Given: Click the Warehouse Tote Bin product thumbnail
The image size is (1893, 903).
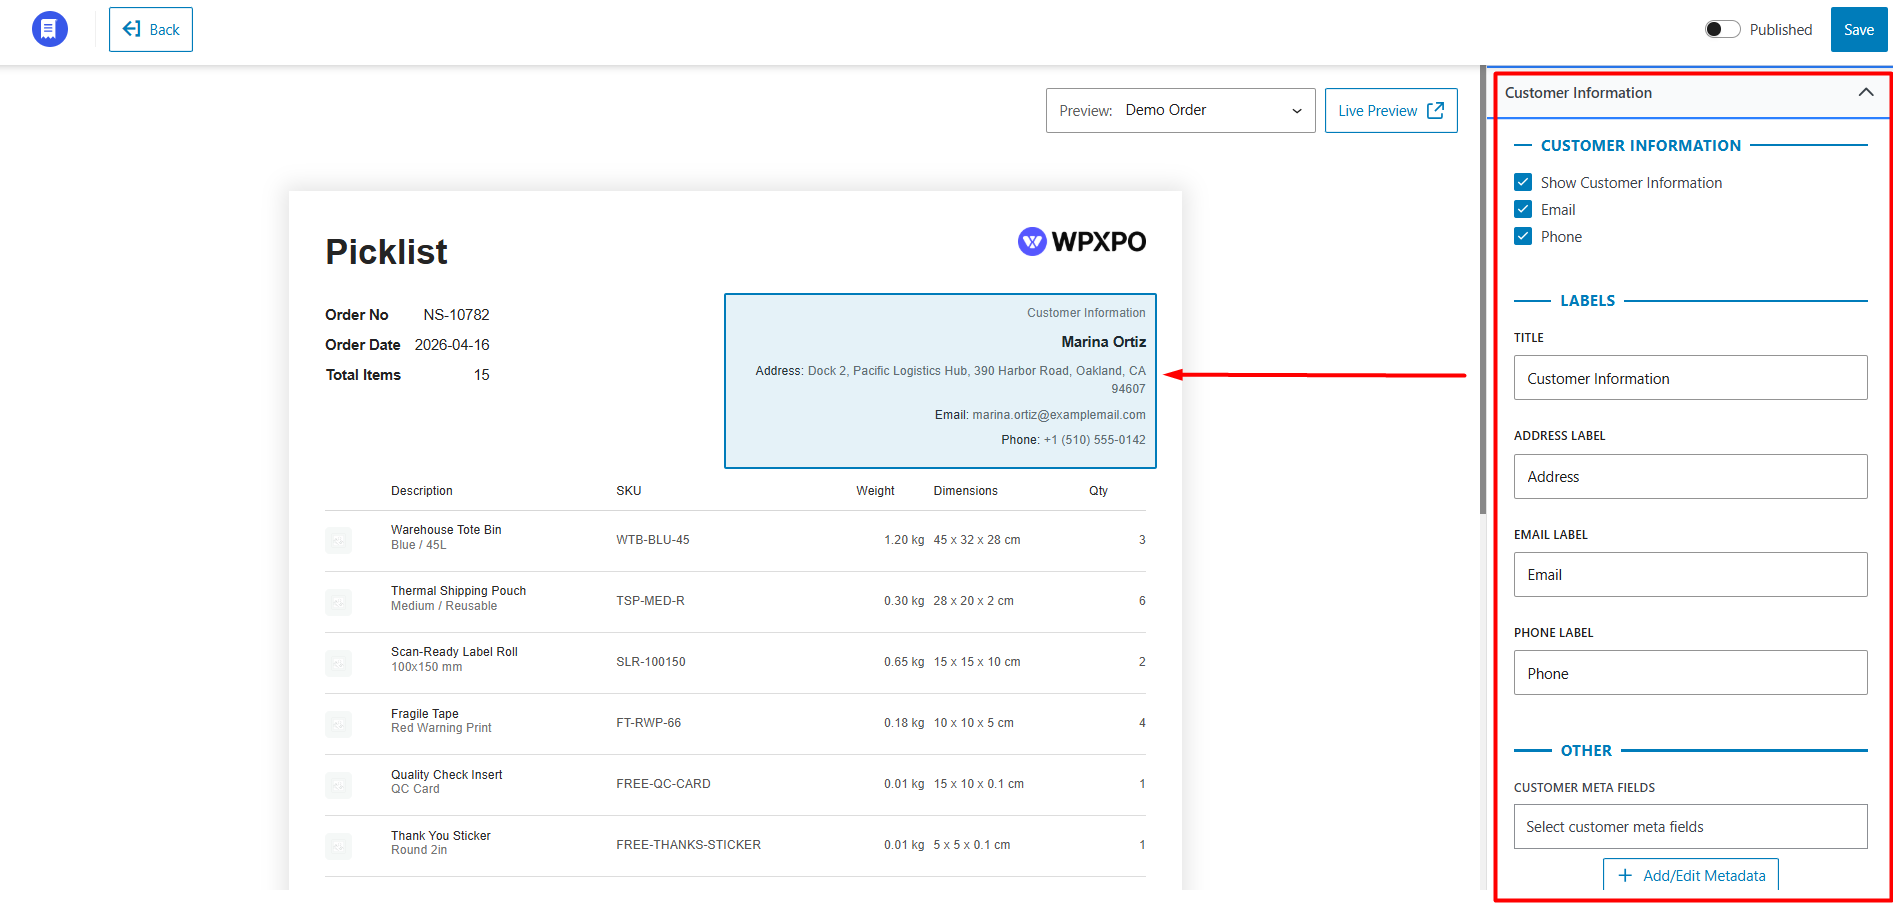Looking at the screenshot, I should click(338, 540).
